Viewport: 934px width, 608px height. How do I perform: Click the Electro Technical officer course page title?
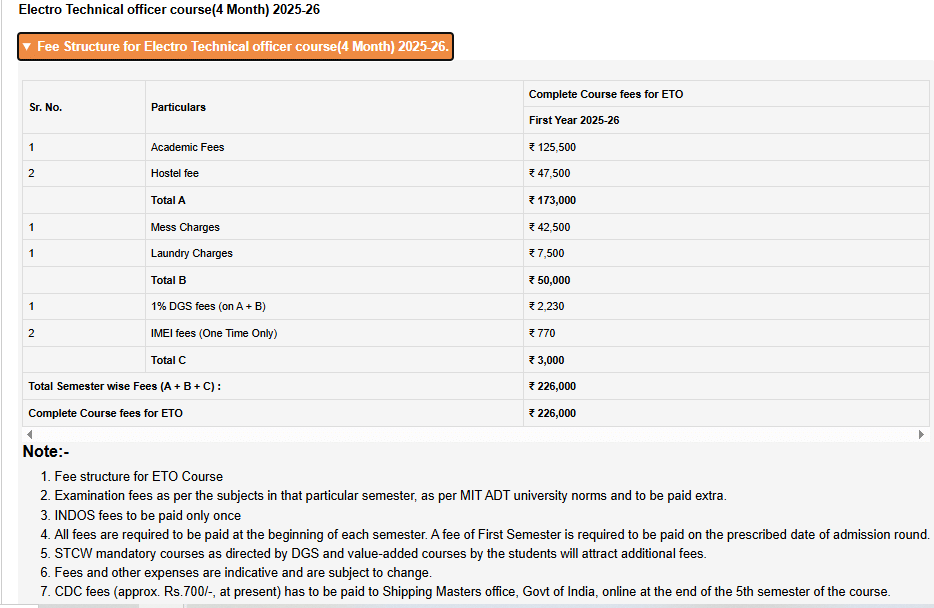coord(169,9)
